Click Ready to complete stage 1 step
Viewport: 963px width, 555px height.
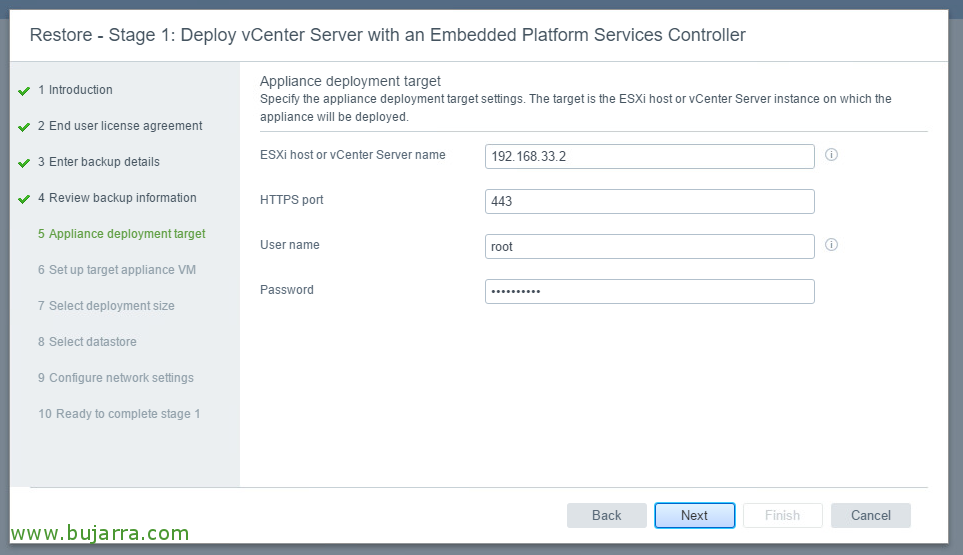[119, 414]
